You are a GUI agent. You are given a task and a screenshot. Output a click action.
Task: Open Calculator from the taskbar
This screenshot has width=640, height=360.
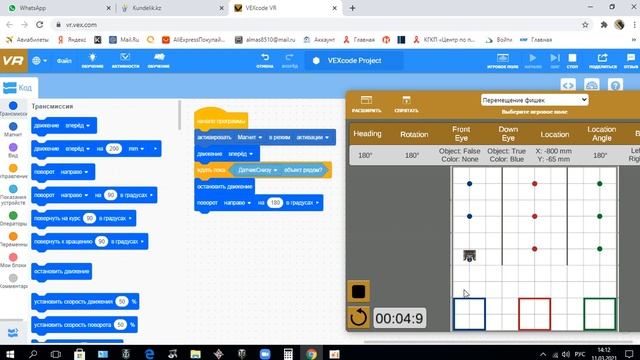click(x=288, y=354)
